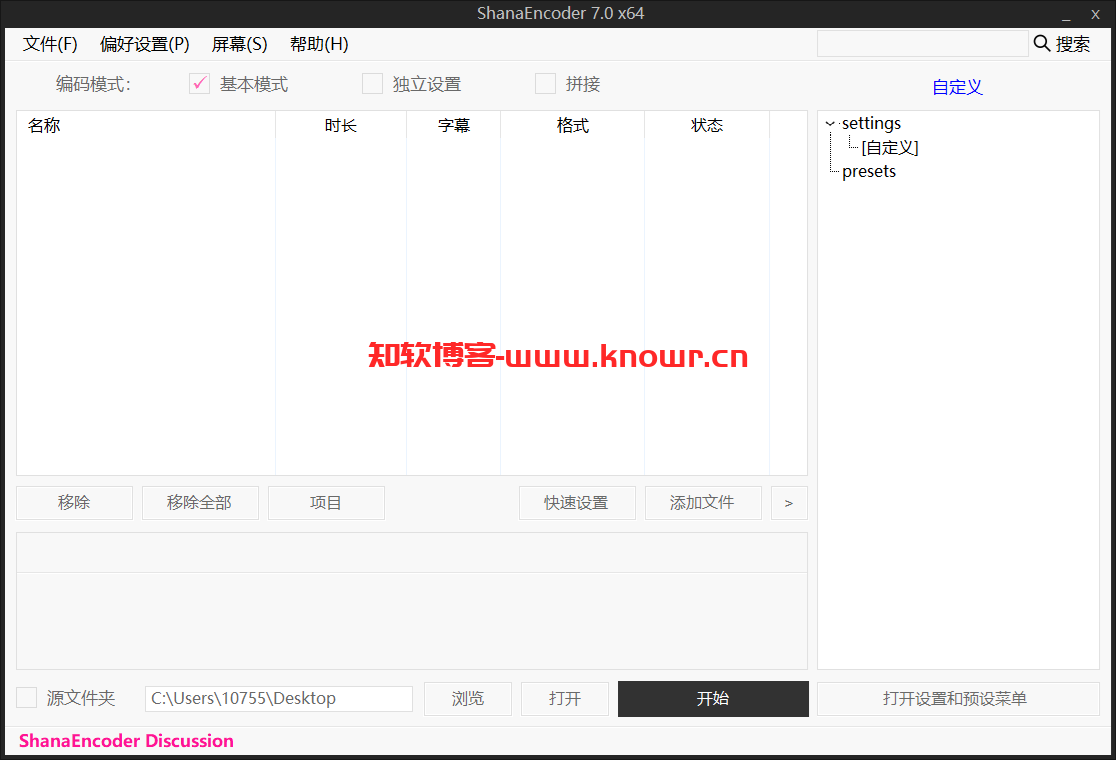Open the 屏幕(S) menu
Image resolution: width=1116 pixels, height=760 pixels.
[239, 44]
